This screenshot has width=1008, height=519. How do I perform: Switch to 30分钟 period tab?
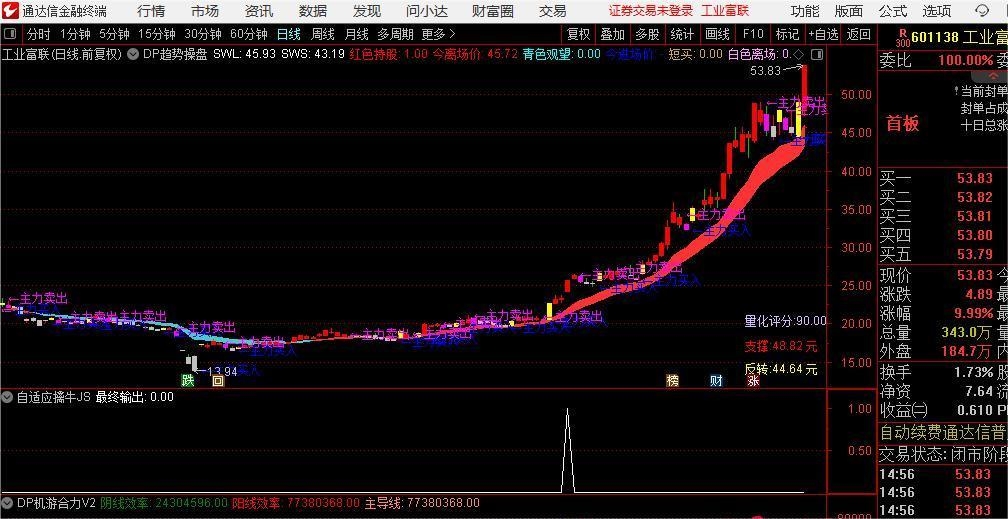[202, 34]
